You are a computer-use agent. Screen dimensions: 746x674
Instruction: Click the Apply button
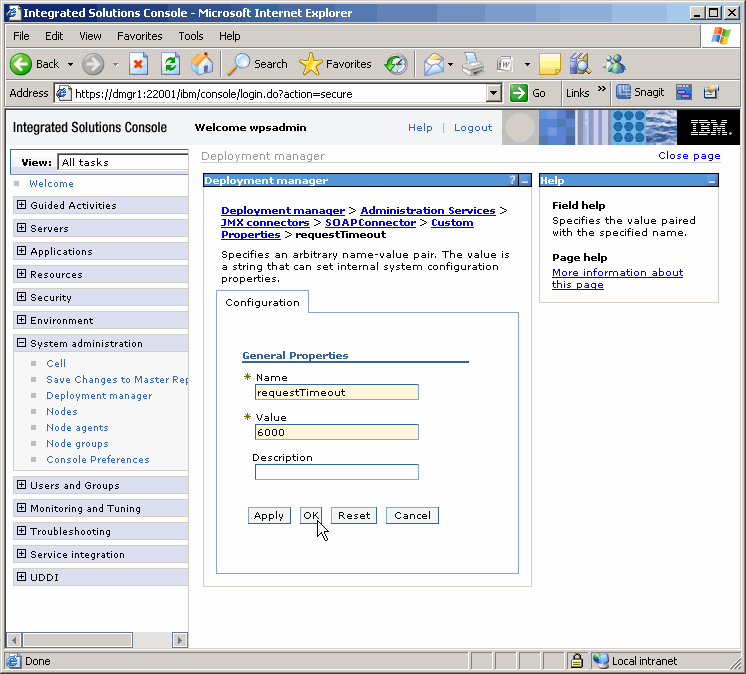(269, 515)
